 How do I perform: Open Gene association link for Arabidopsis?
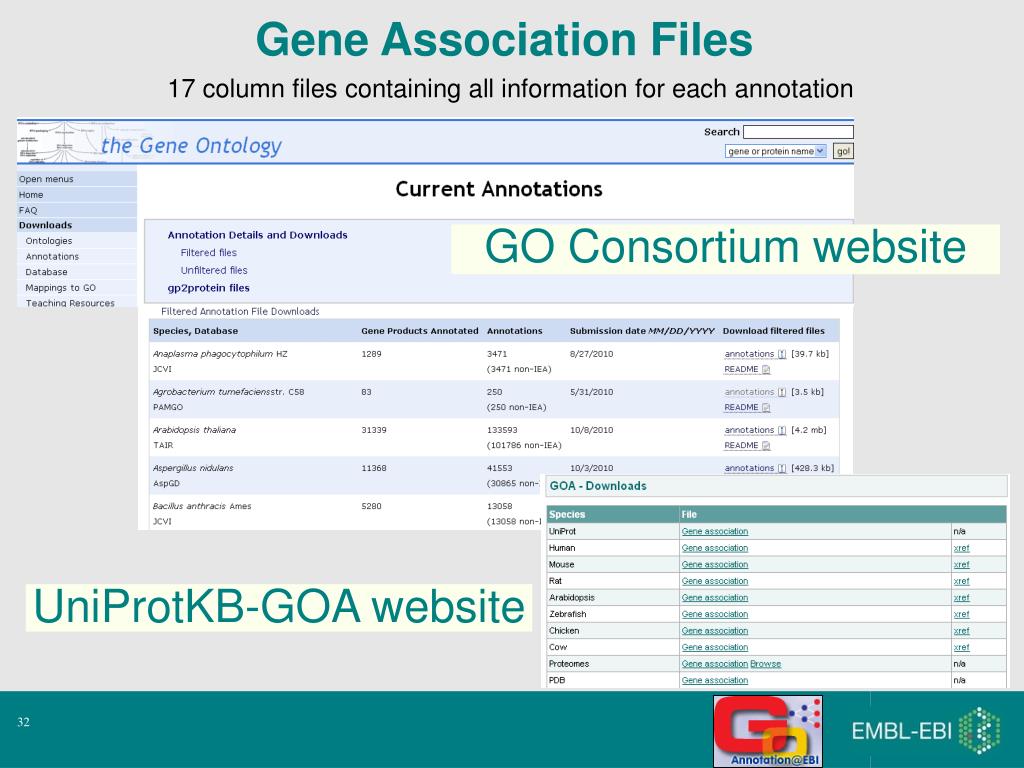click(714, 598)
